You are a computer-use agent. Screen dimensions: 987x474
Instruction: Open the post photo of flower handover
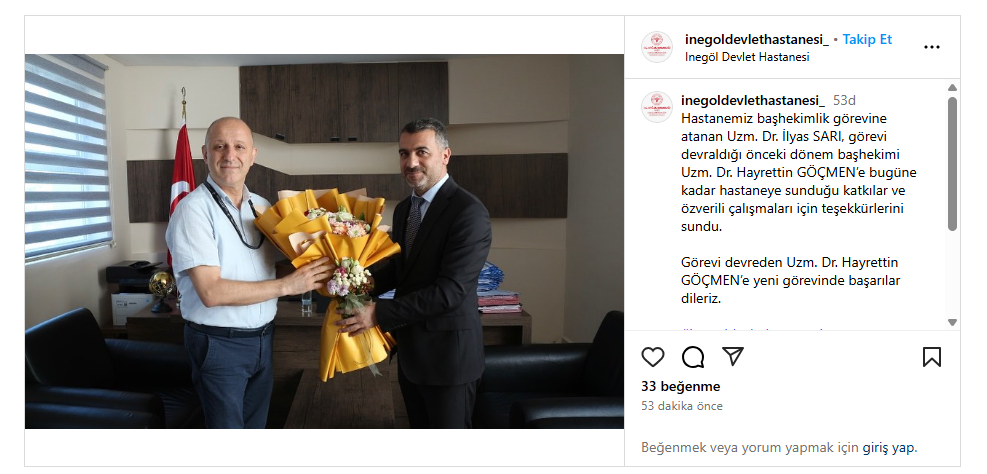(324, 241)
